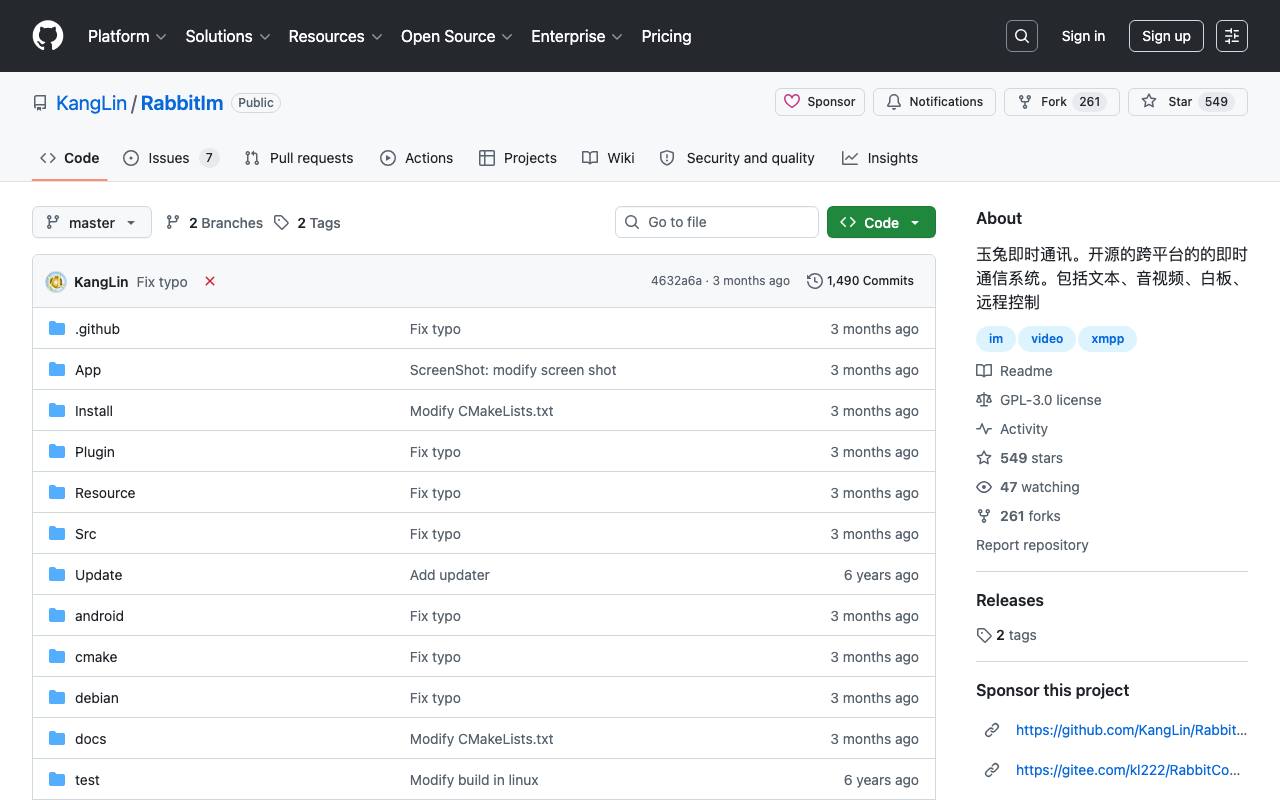Open the gitee.com sponsor link
The height and width of the screenshot is (800, 1280).
click(1128, 770)
